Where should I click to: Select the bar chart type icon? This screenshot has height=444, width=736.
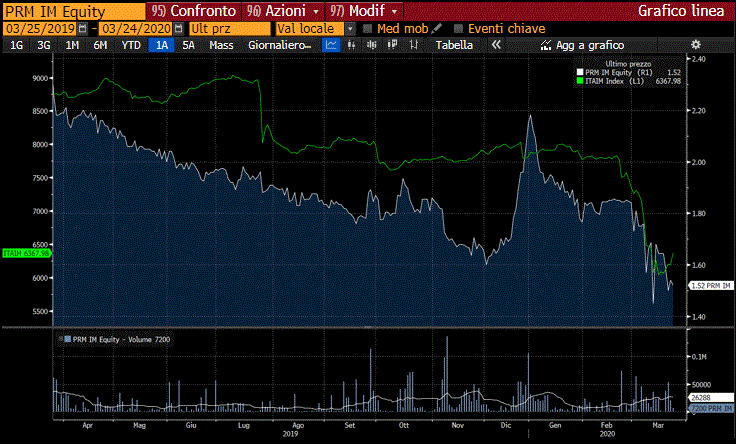click(x=351, y=45)
